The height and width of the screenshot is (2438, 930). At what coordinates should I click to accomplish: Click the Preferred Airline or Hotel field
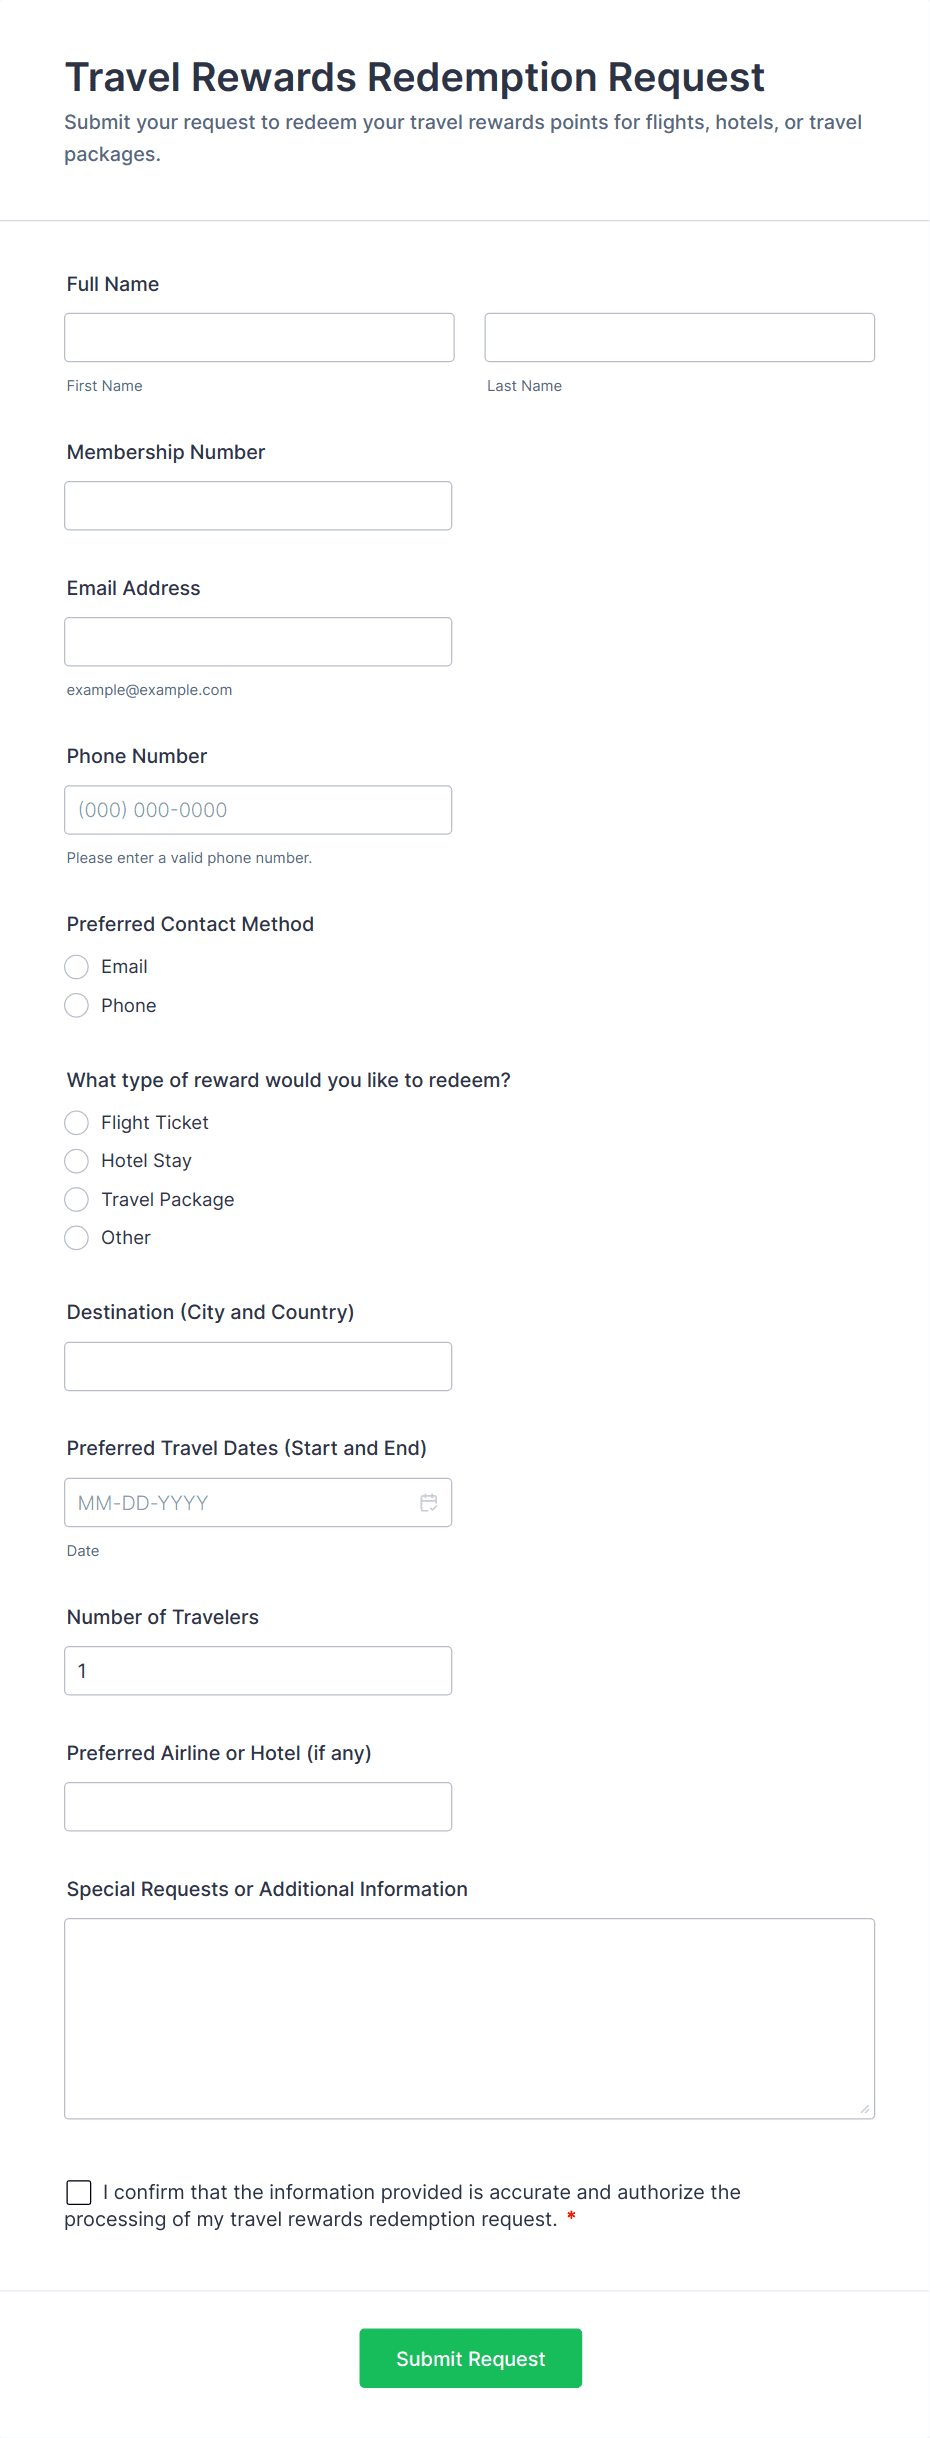[x=258, y=1807]
